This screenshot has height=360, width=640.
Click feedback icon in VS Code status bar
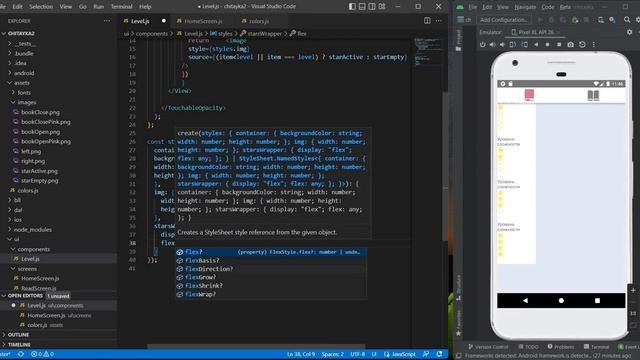coord(426,354)
